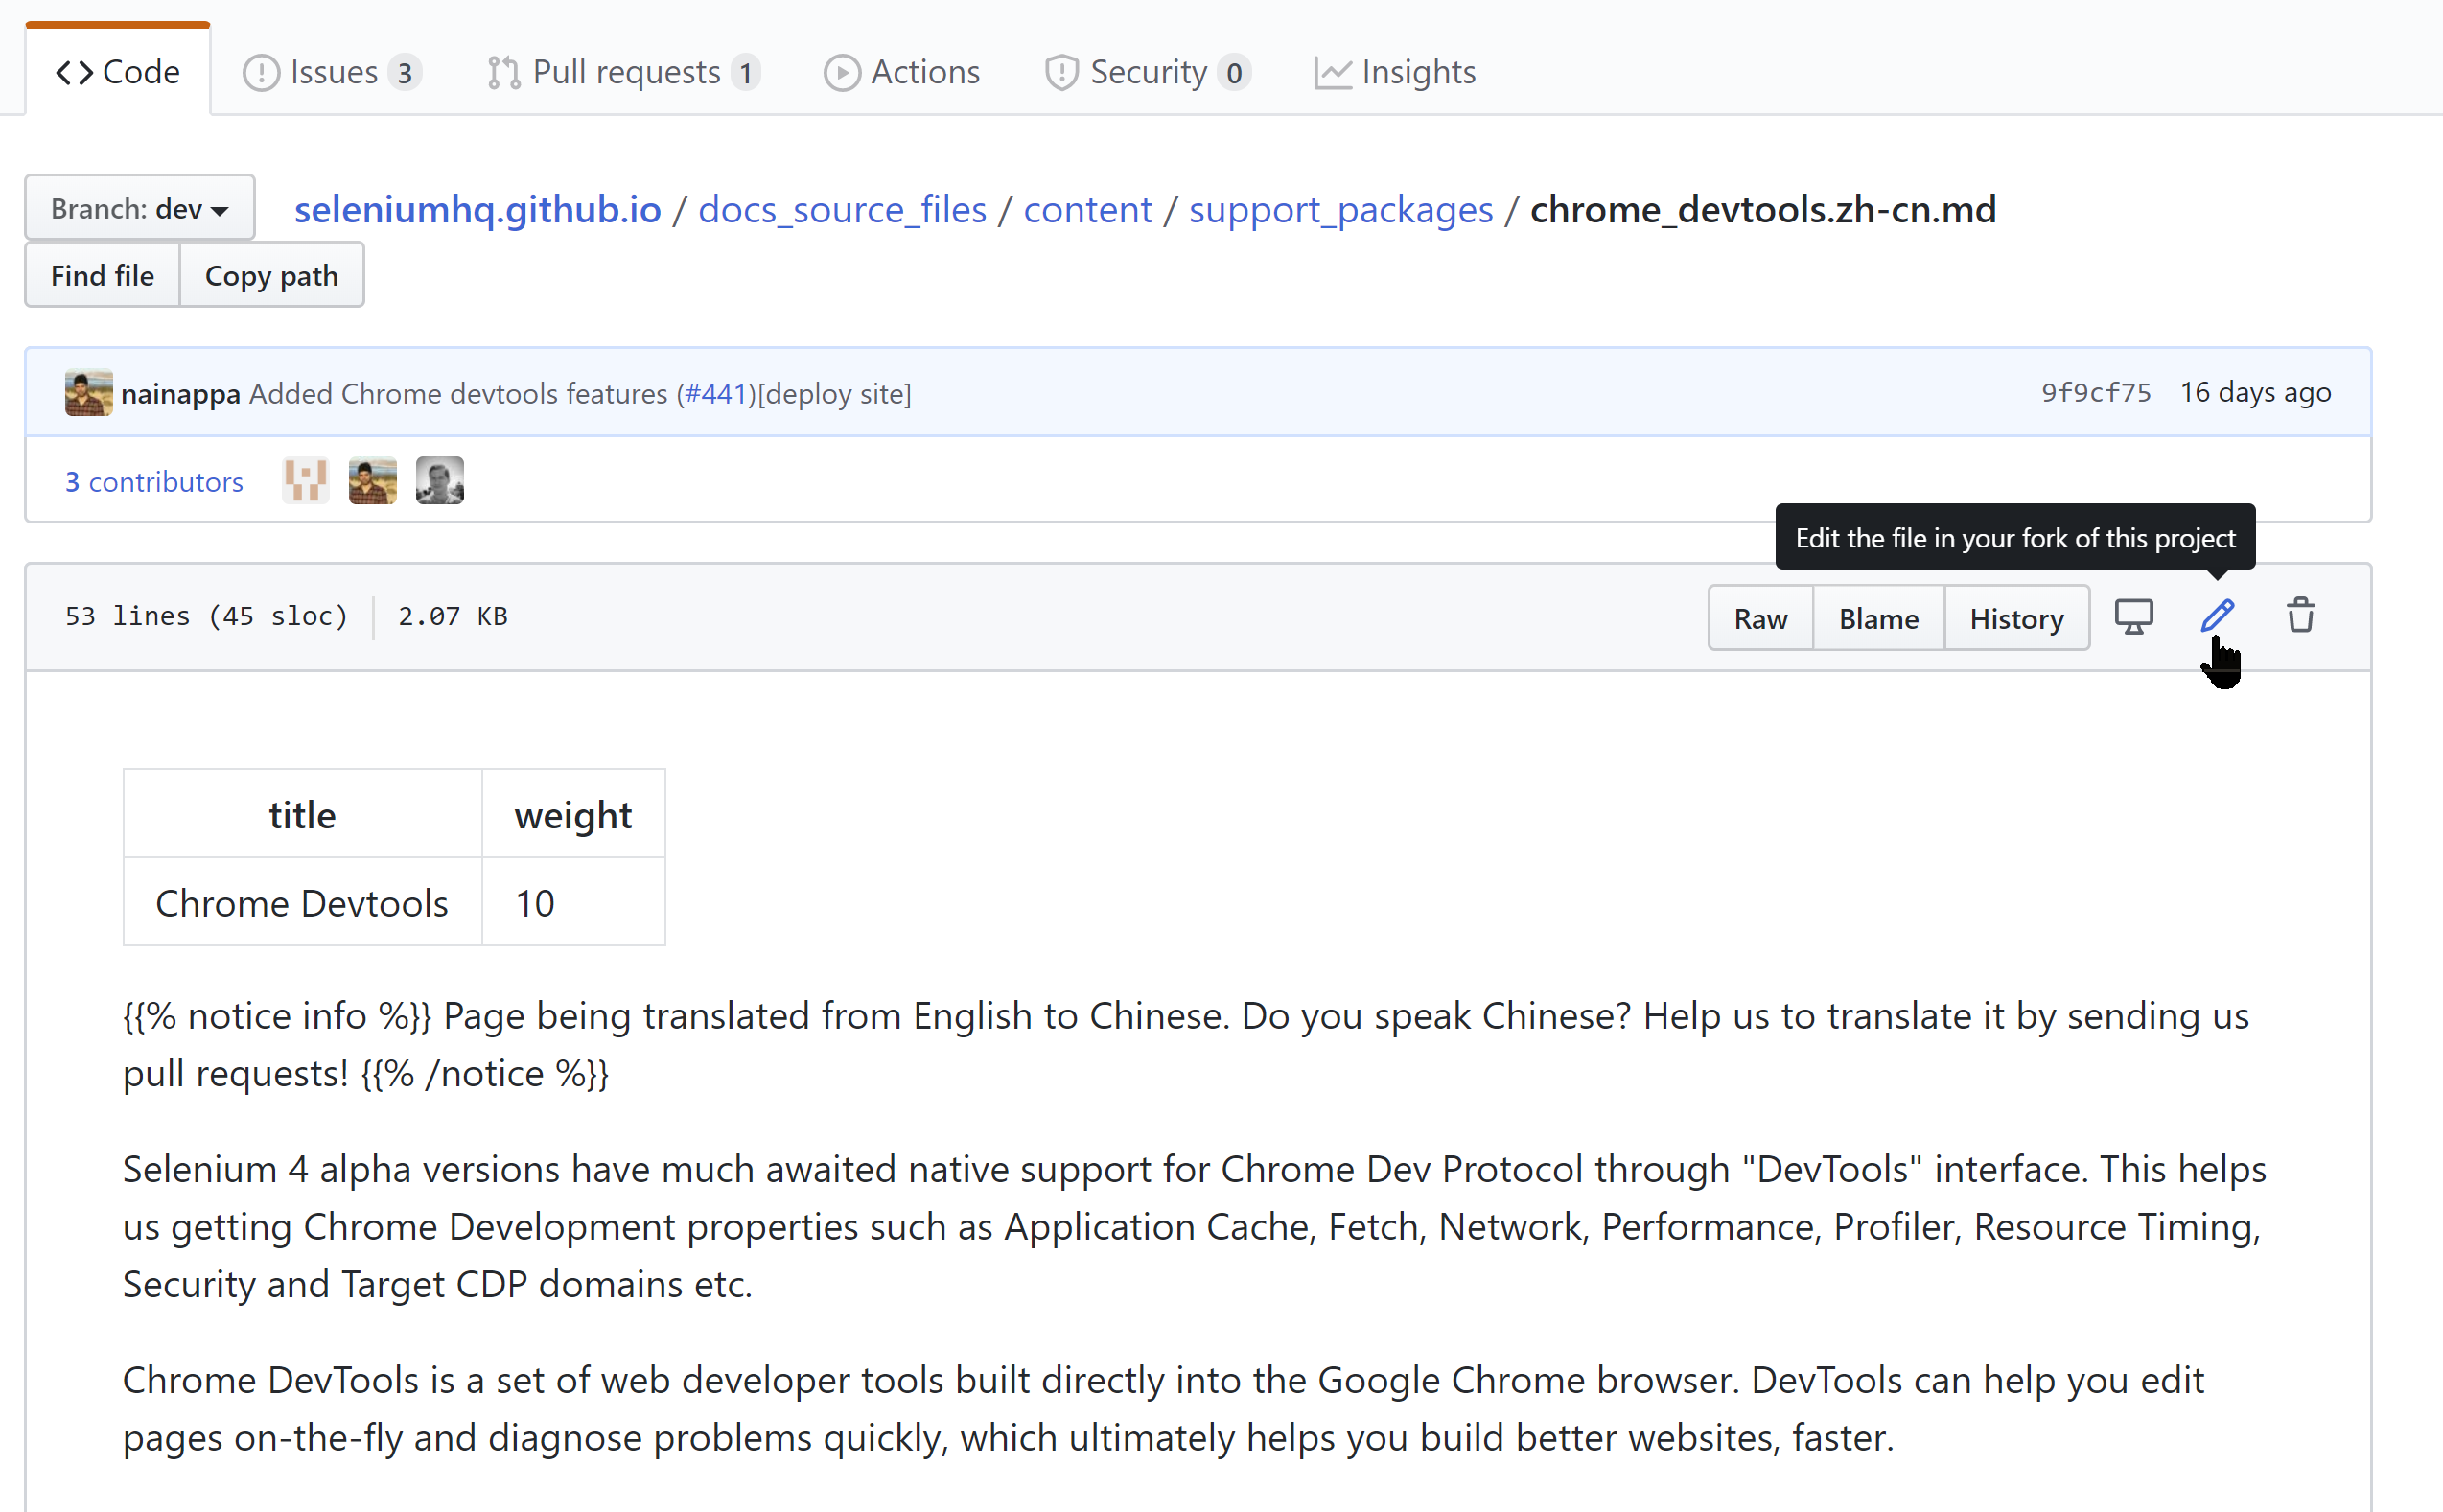2443x1512 pixels.
Task: Click the first pixelated contributor avatar
Action: (x=305, y=481)
